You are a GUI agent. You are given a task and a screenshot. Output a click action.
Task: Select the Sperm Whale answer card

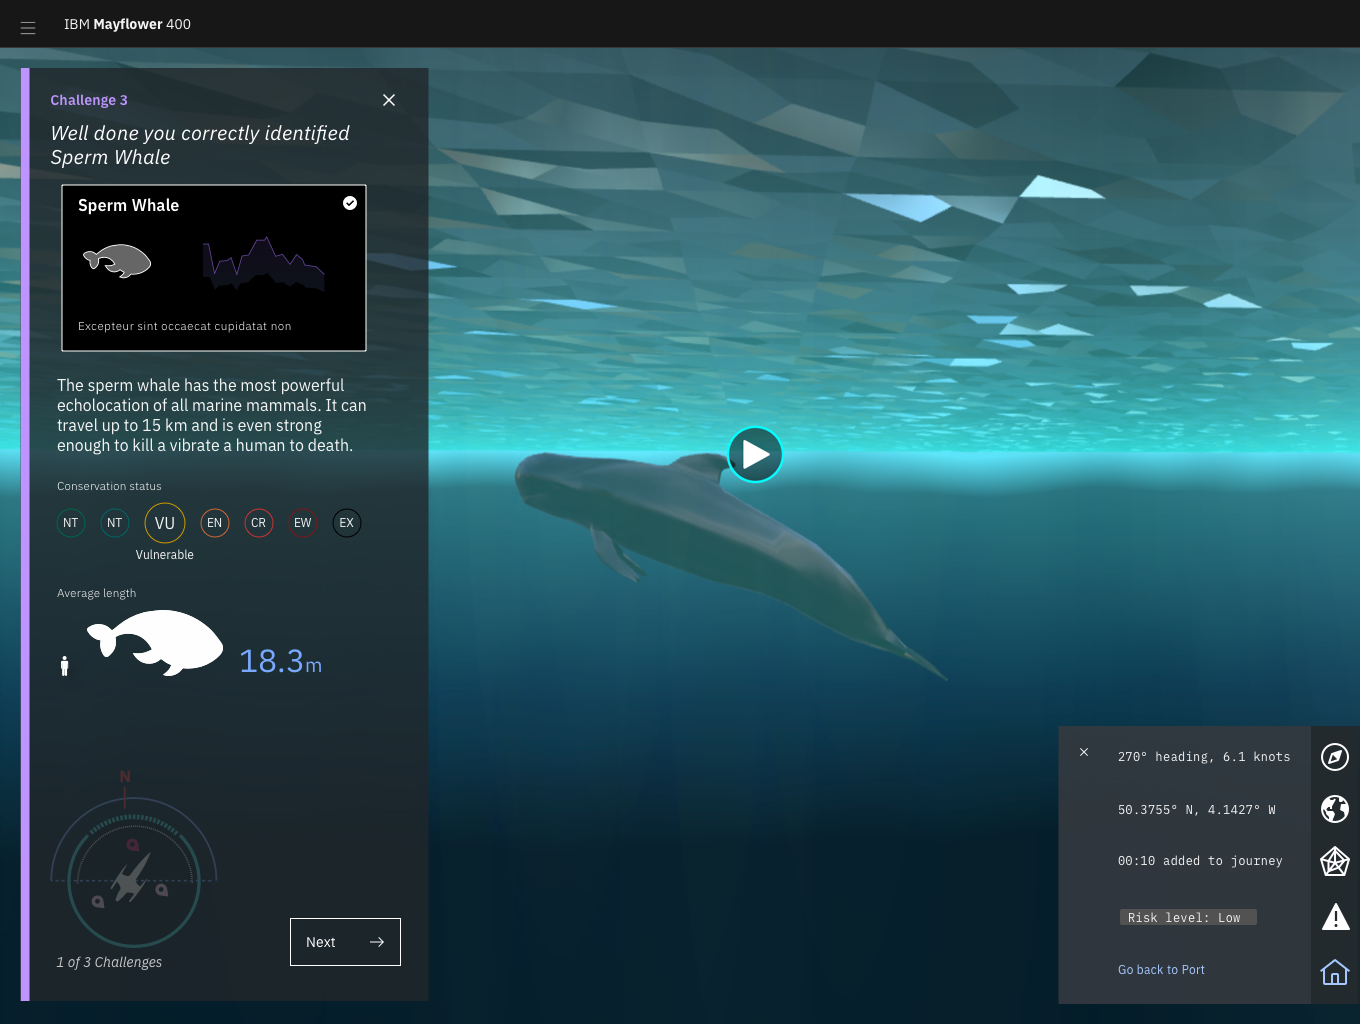pos(214,268)
